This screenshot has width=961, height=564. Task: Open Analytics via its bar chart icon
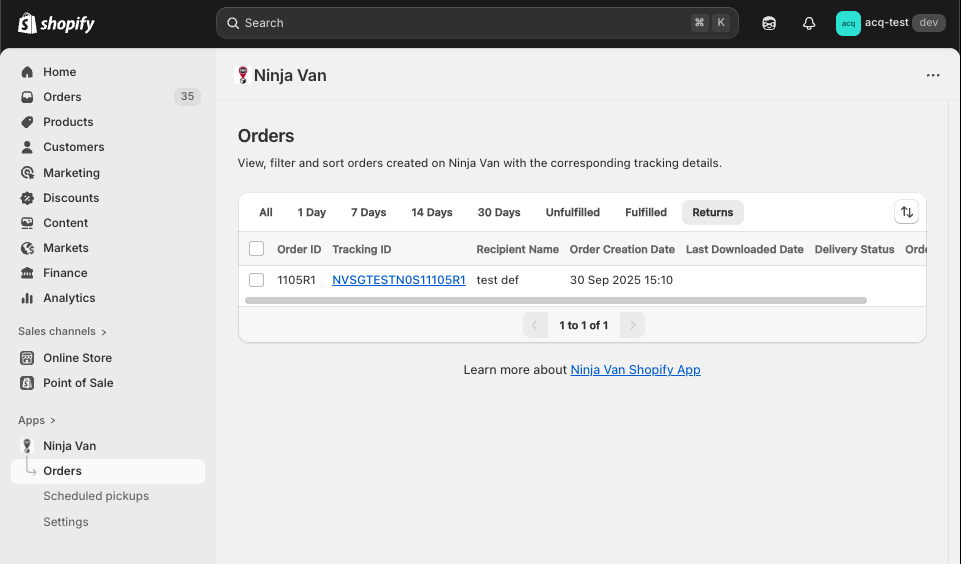click(x=27, y=298)
